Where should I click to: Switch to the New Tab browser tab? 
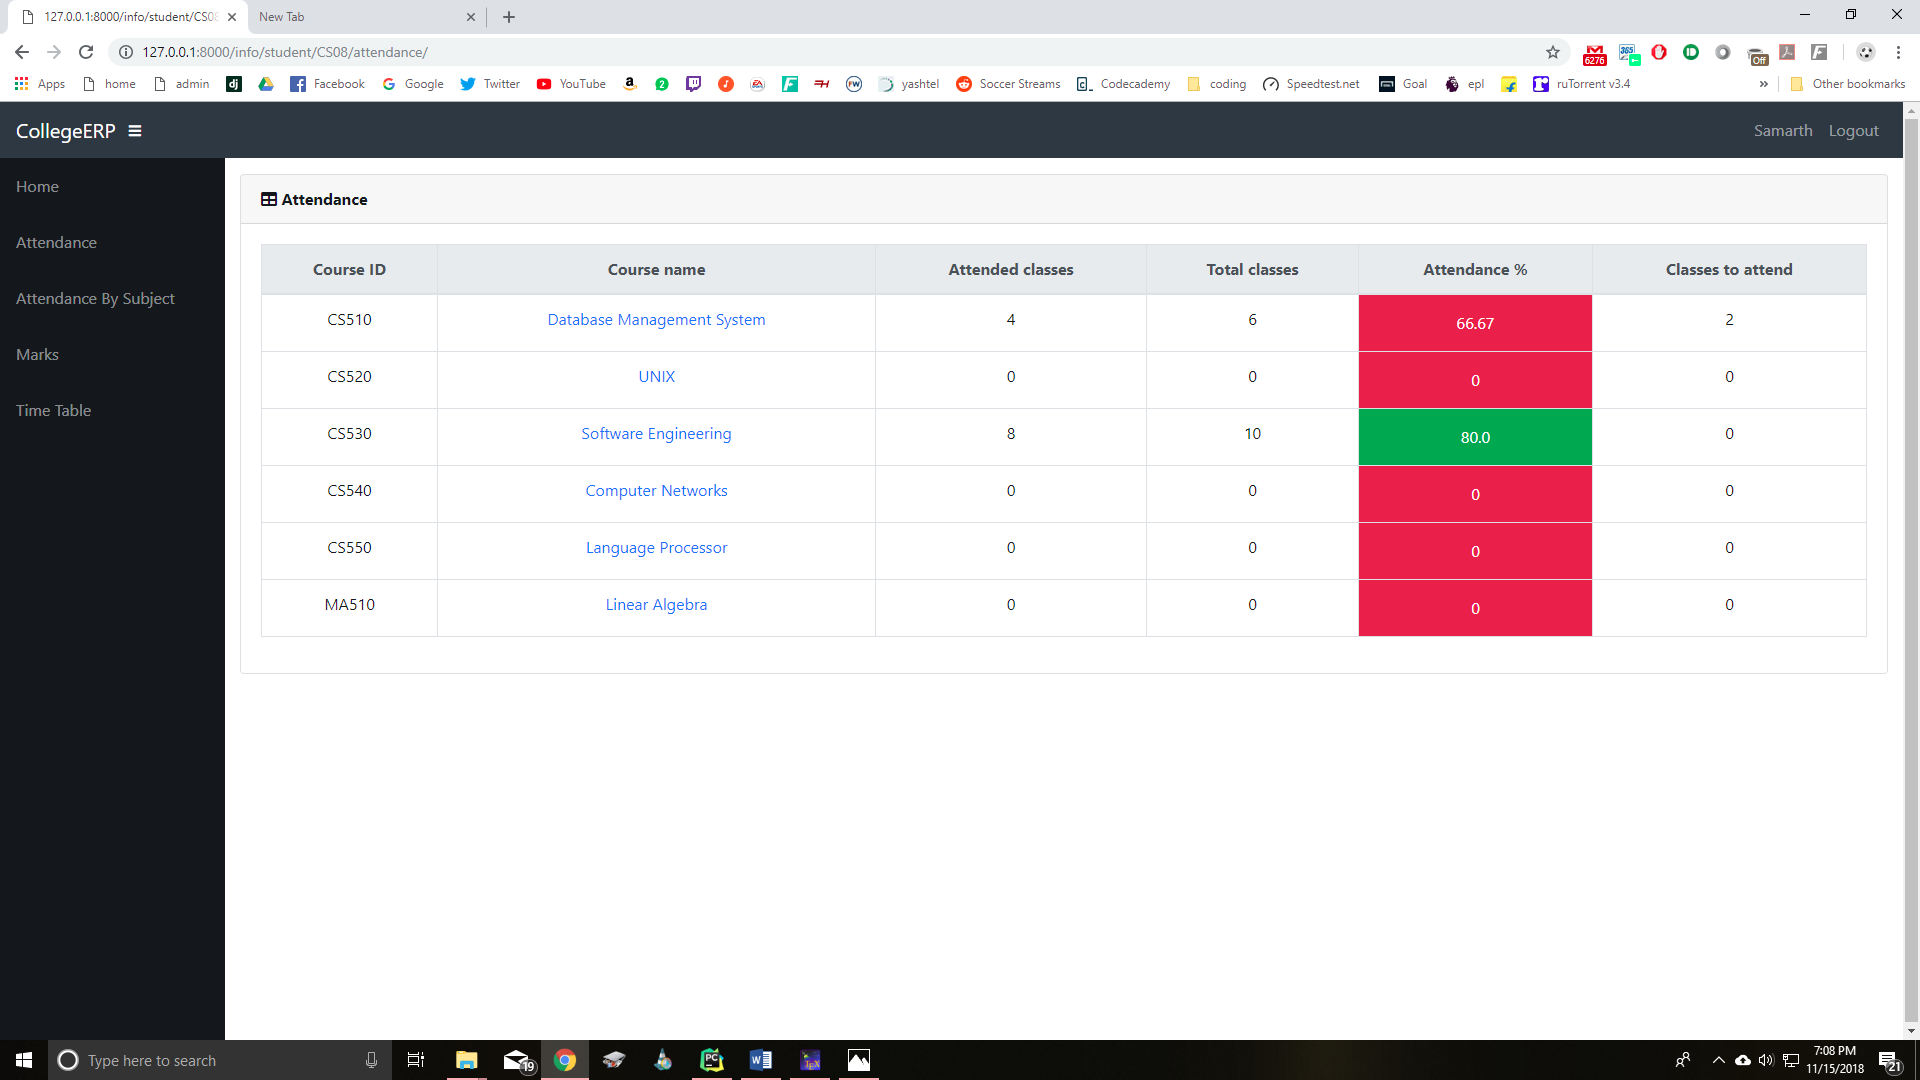pyautogui.click(x=365, y=17)
